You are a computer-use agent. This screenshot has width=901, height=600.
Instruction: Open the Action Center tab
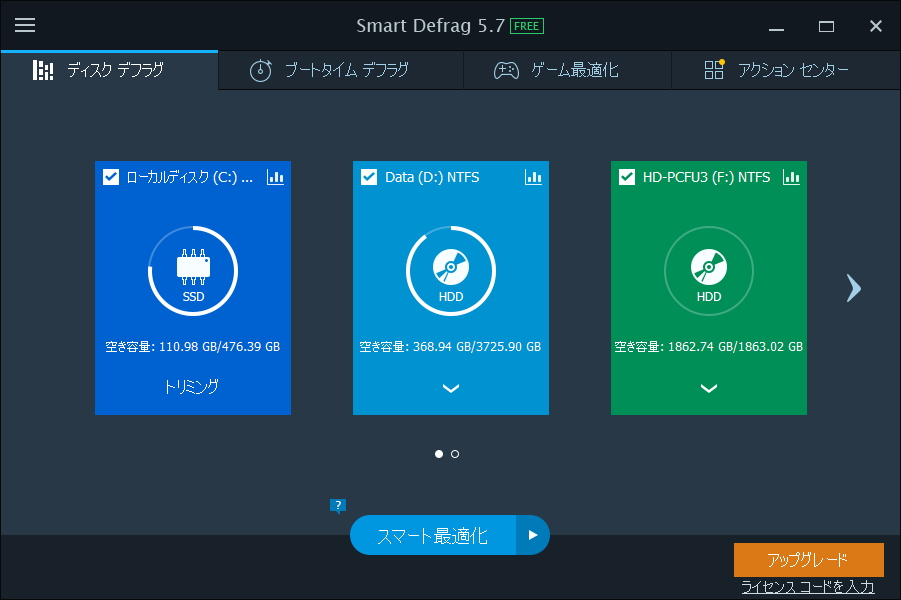coord(790,70)
